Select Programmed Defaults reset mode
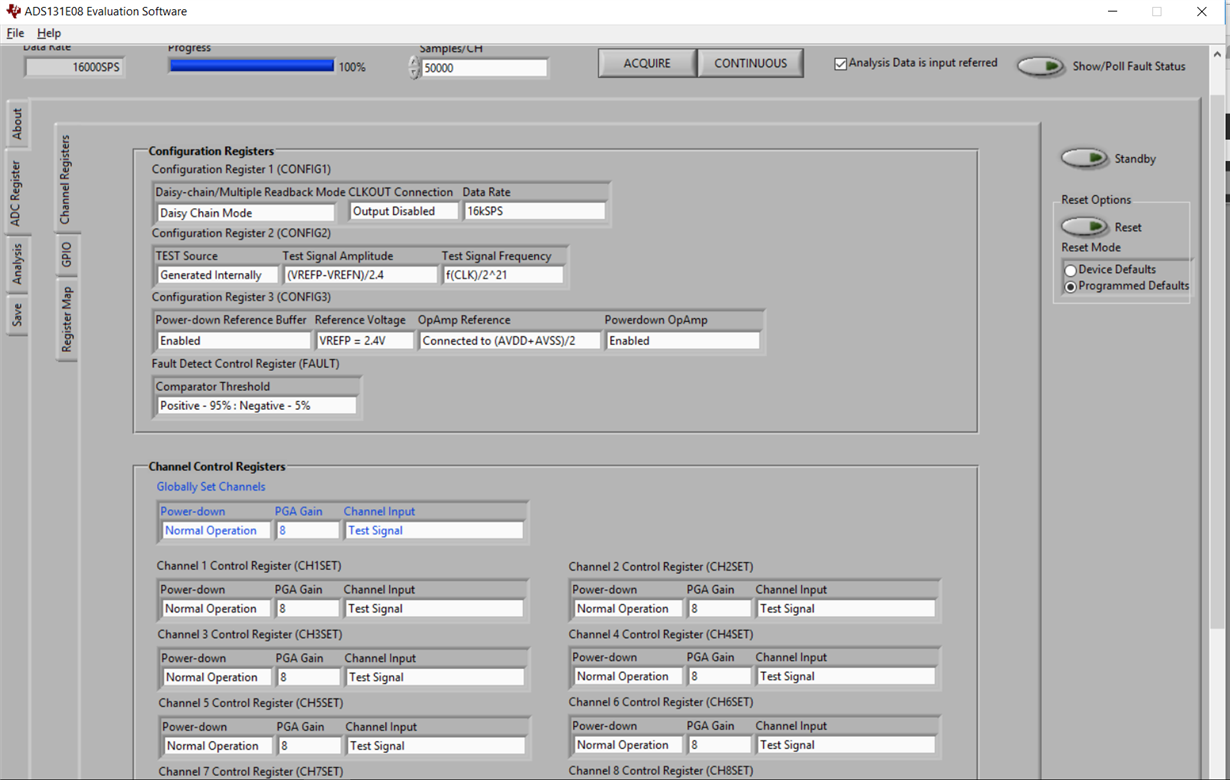This screenshot has width=1230, height=780. tap(1070, 286)
